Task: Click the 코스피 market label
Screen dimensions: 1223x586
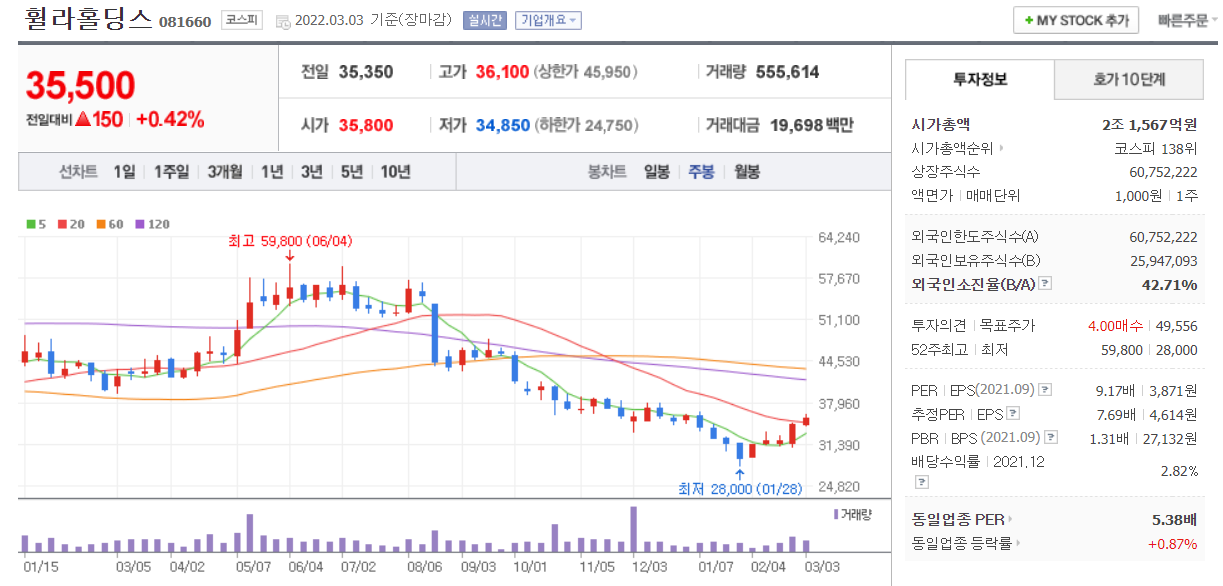Action: coord(242,20)
